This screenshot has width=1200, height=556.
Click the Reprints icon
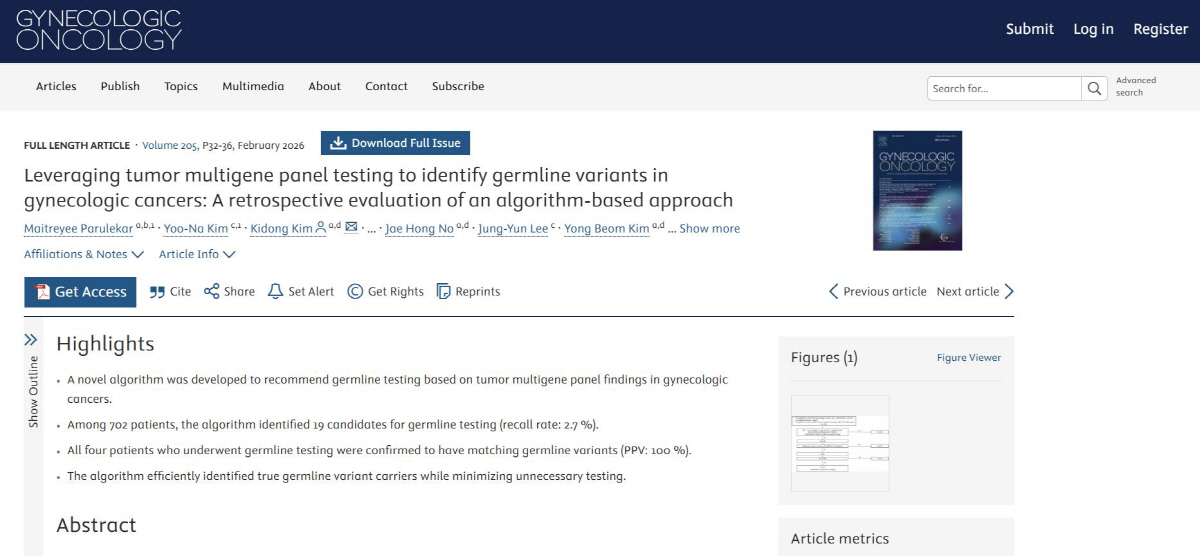[443, 292]
